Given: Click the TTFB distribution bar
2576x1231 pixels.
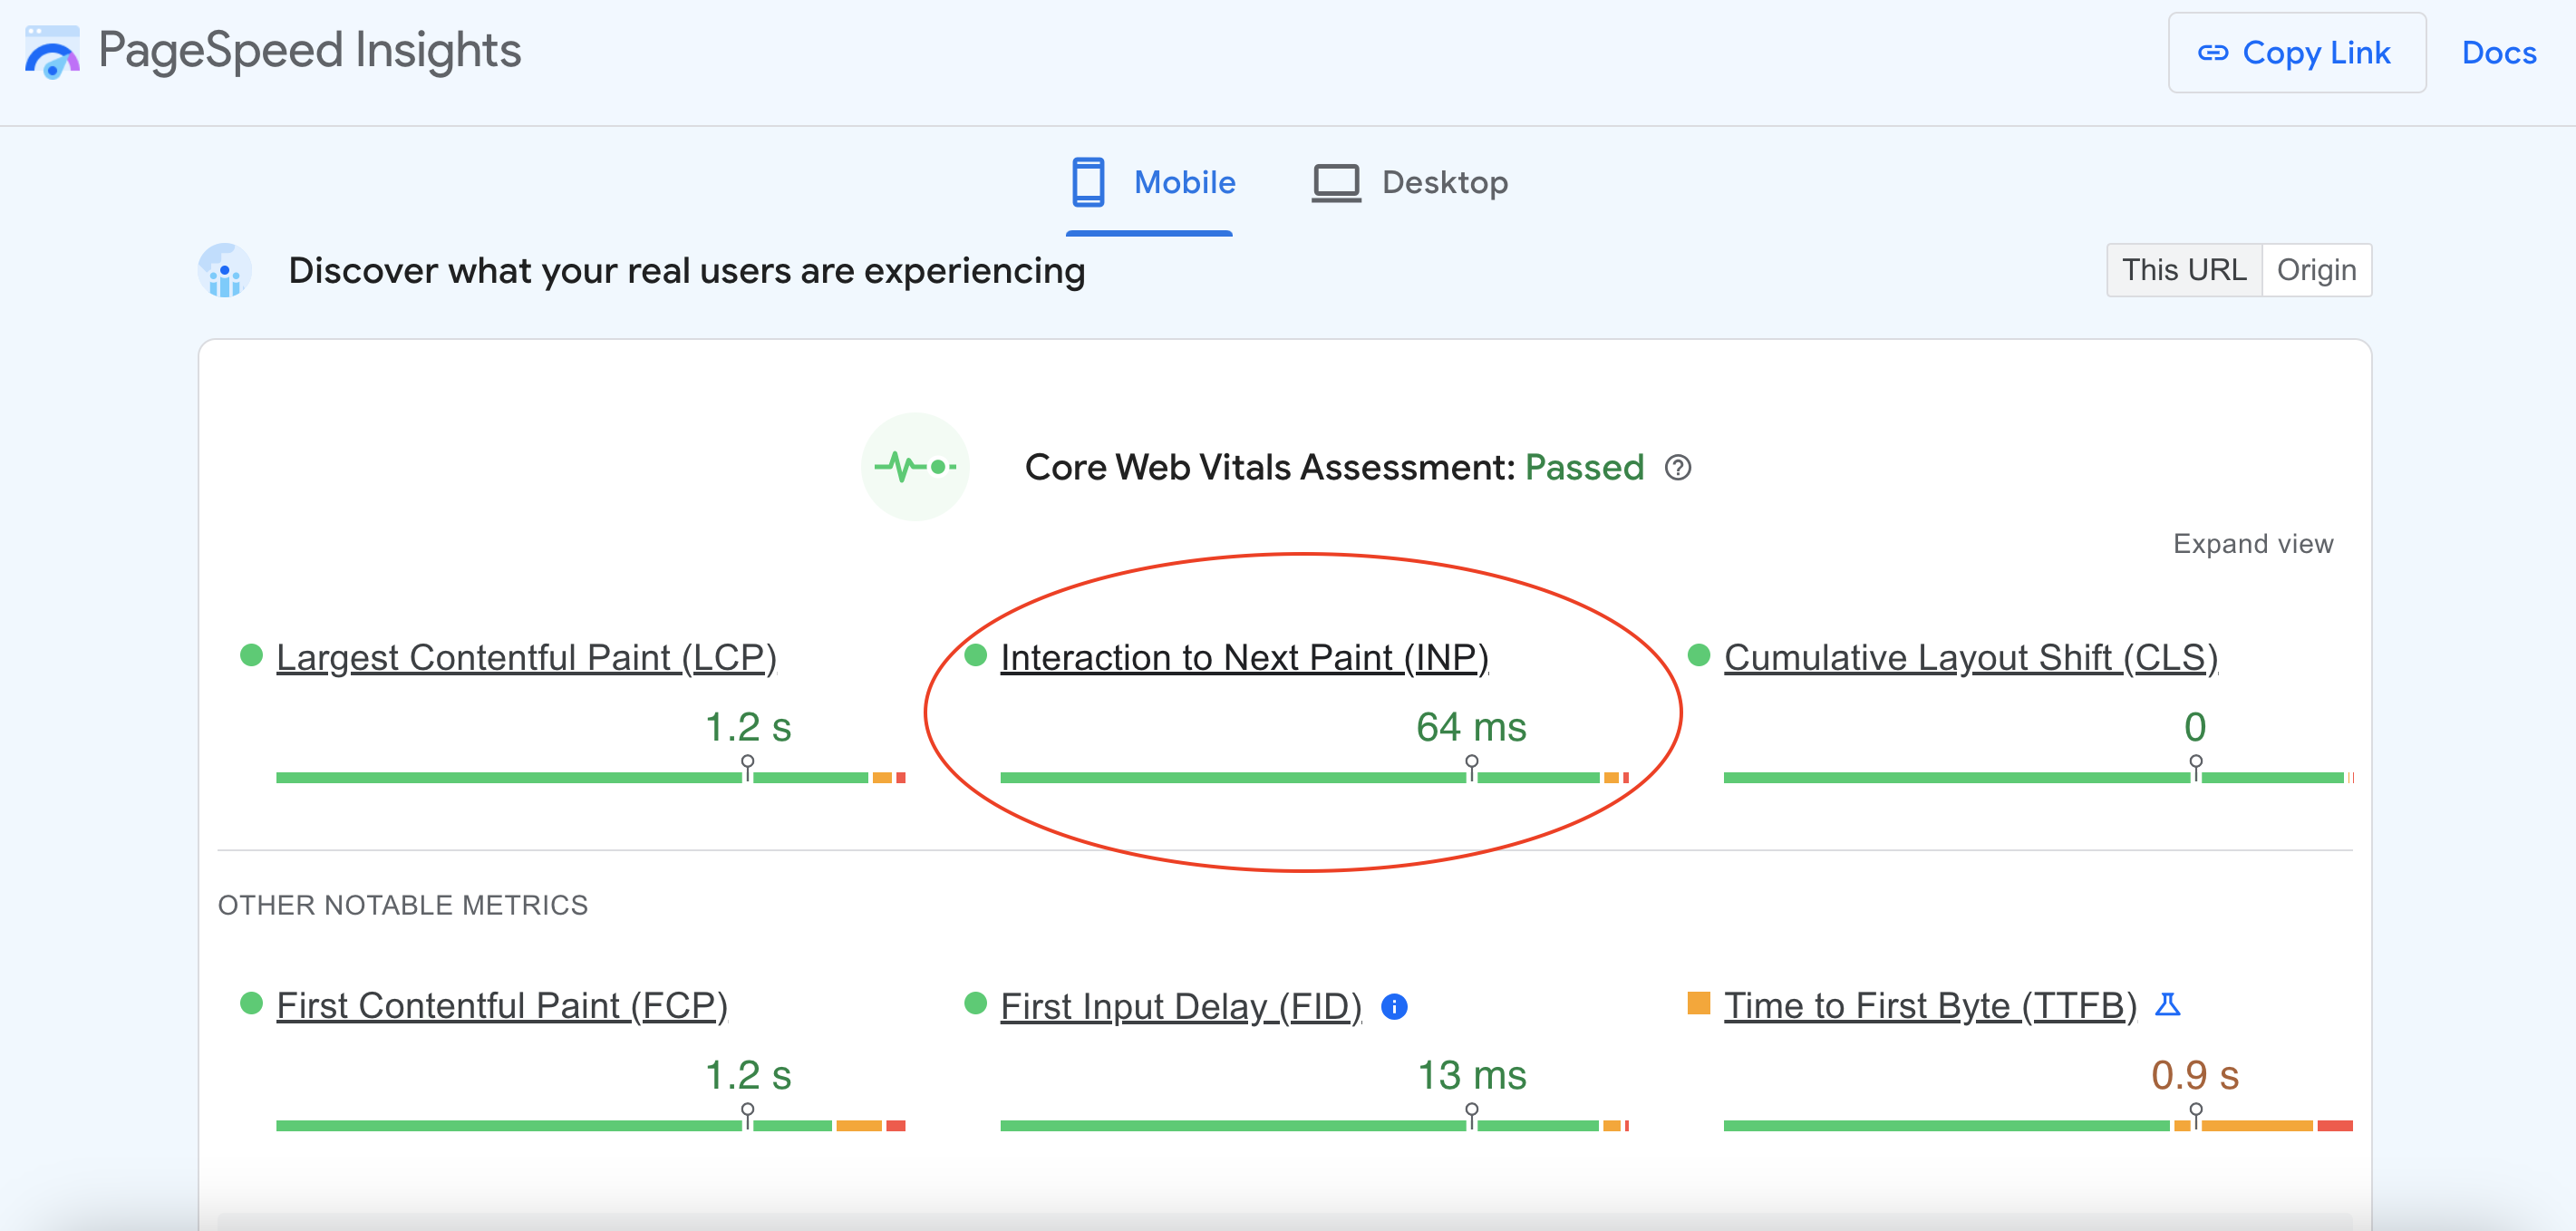Looking at the screenshot, I should click(x=2038, y=1125).
